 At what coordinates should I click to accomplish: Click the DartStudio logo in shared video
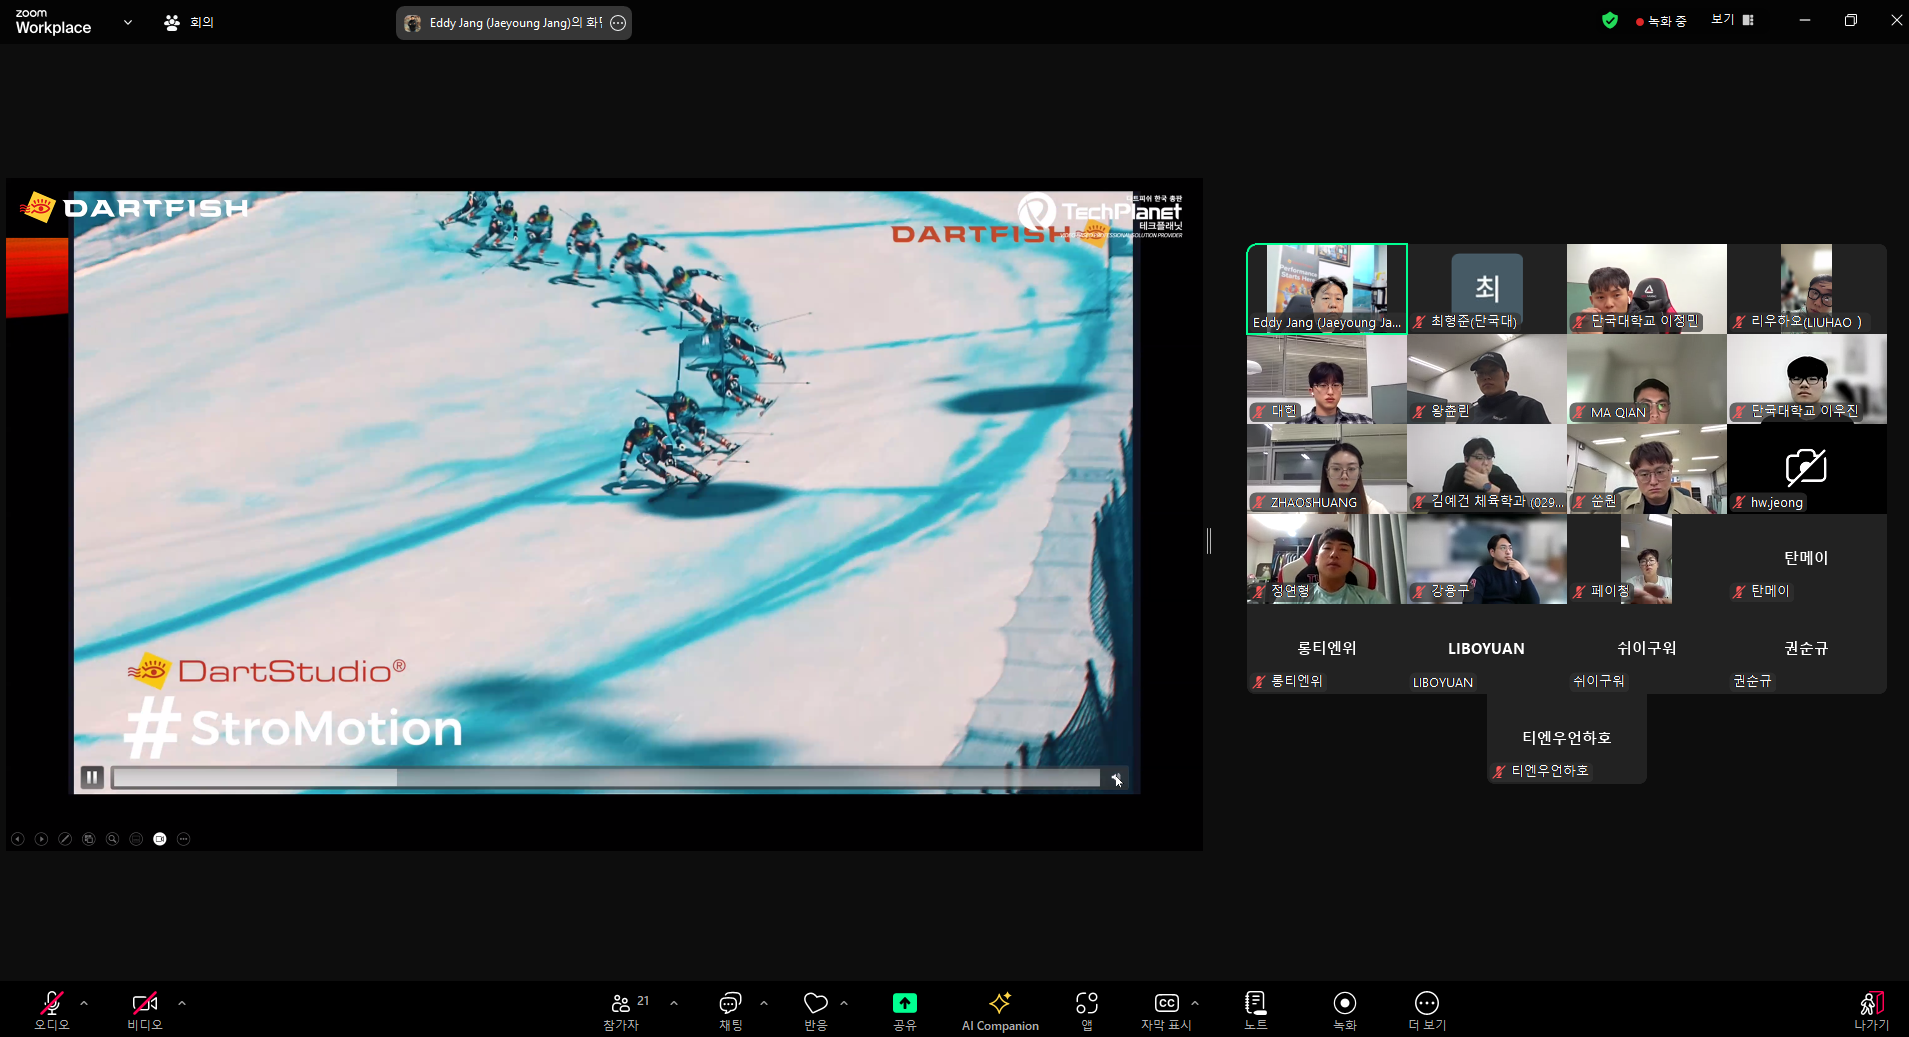pyautogui.click(x=267, y=670)
